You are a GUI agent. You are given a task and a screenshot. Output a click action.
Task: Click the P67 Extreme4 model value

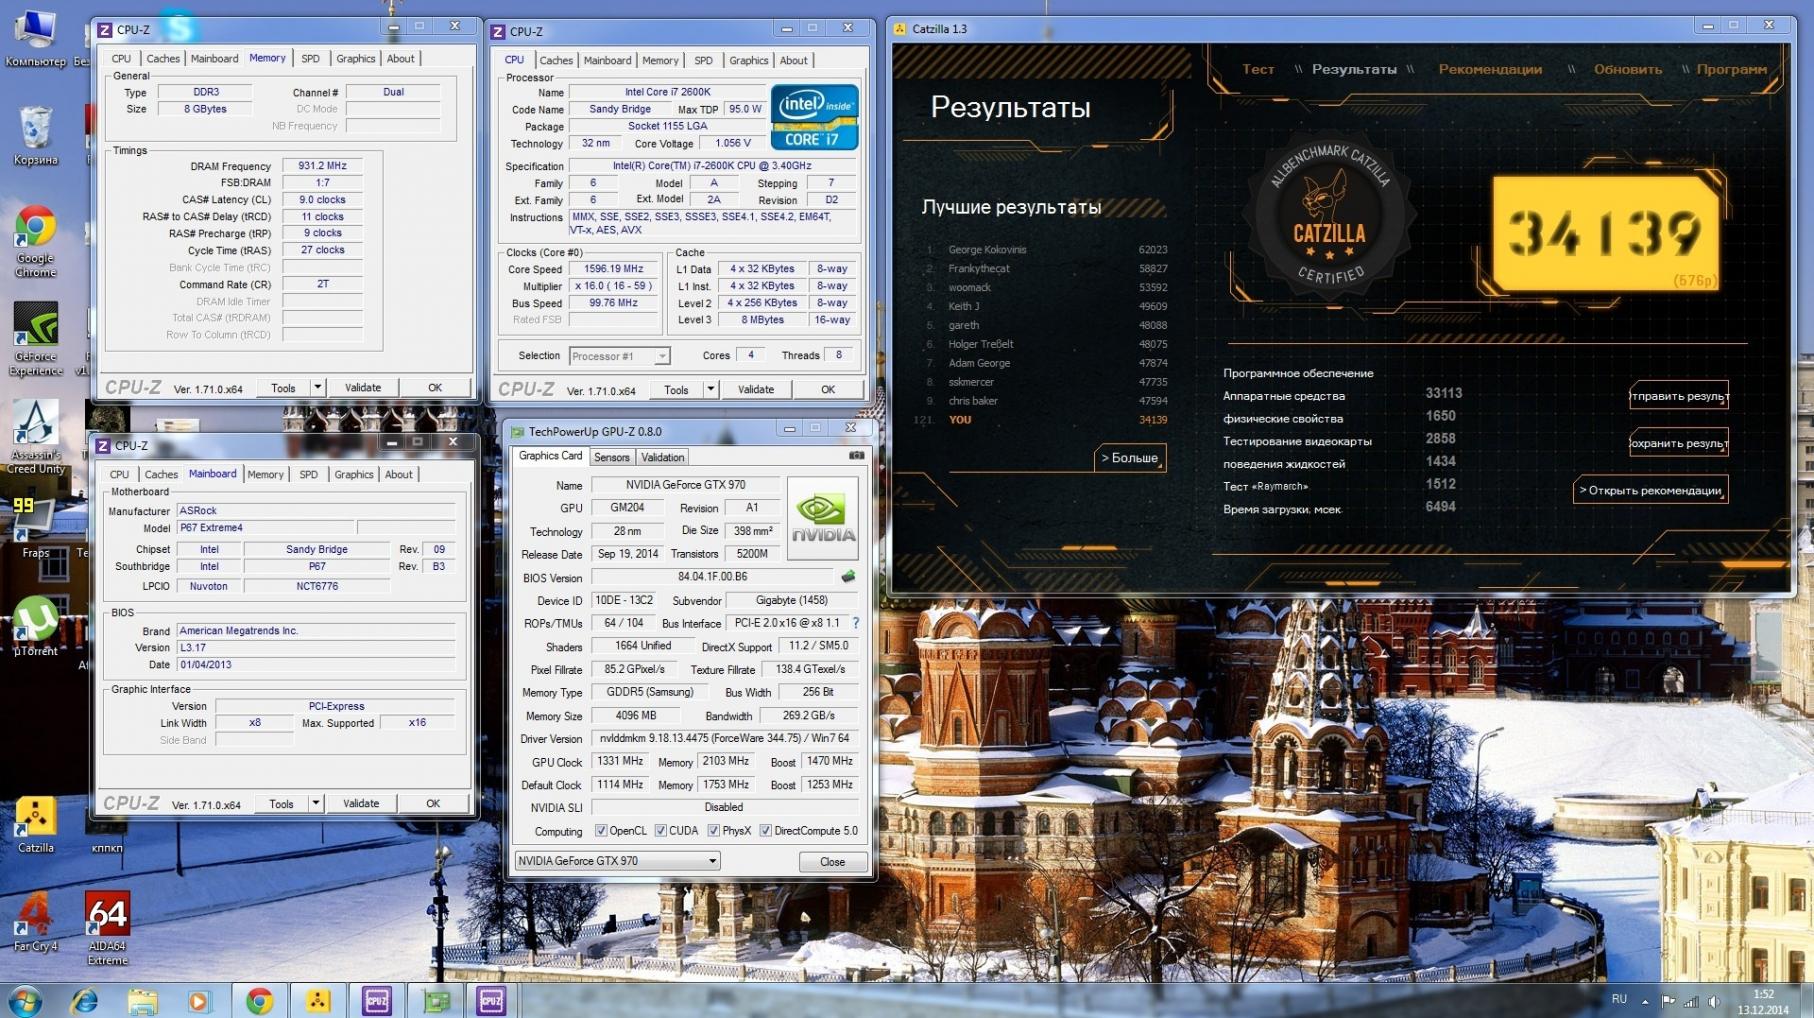point(265,528)
